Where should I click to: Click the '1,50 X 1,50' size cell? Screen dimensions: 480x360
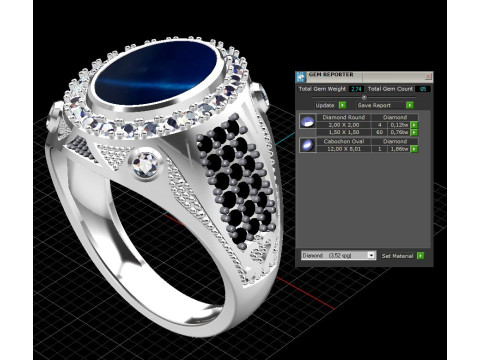coord(343,133)
